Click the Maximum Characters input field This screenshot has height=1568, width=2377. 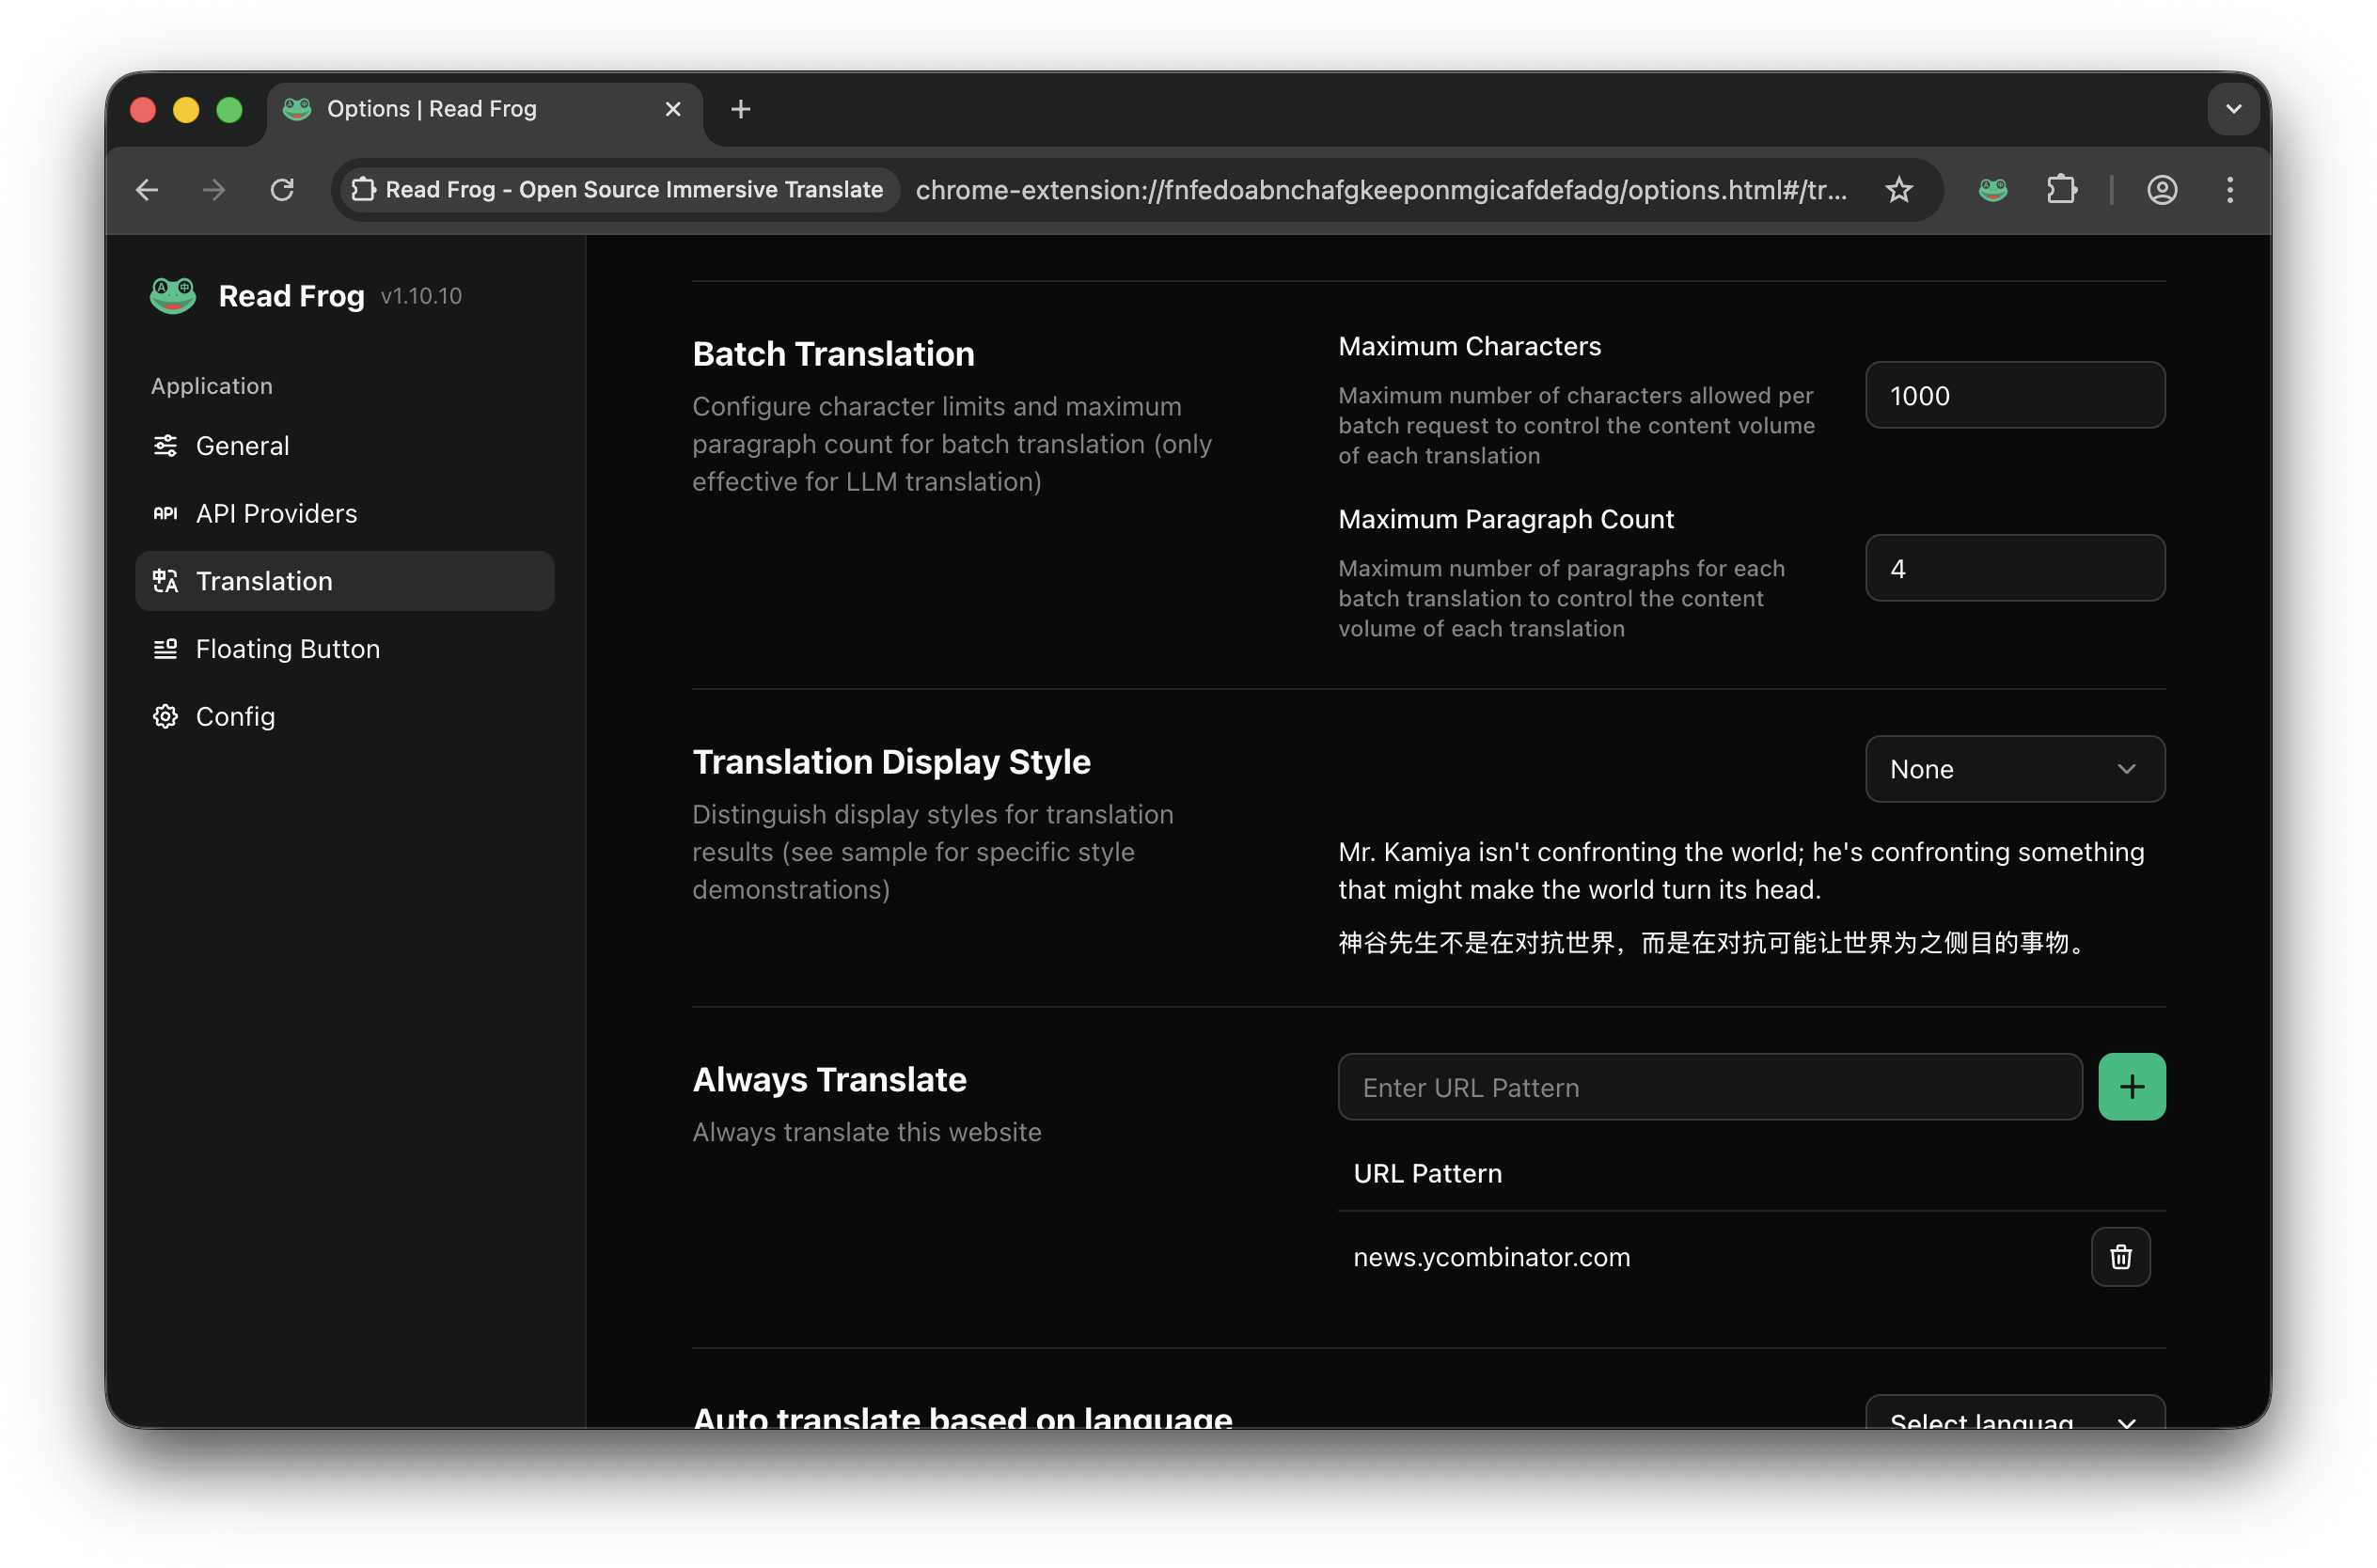2014,396
